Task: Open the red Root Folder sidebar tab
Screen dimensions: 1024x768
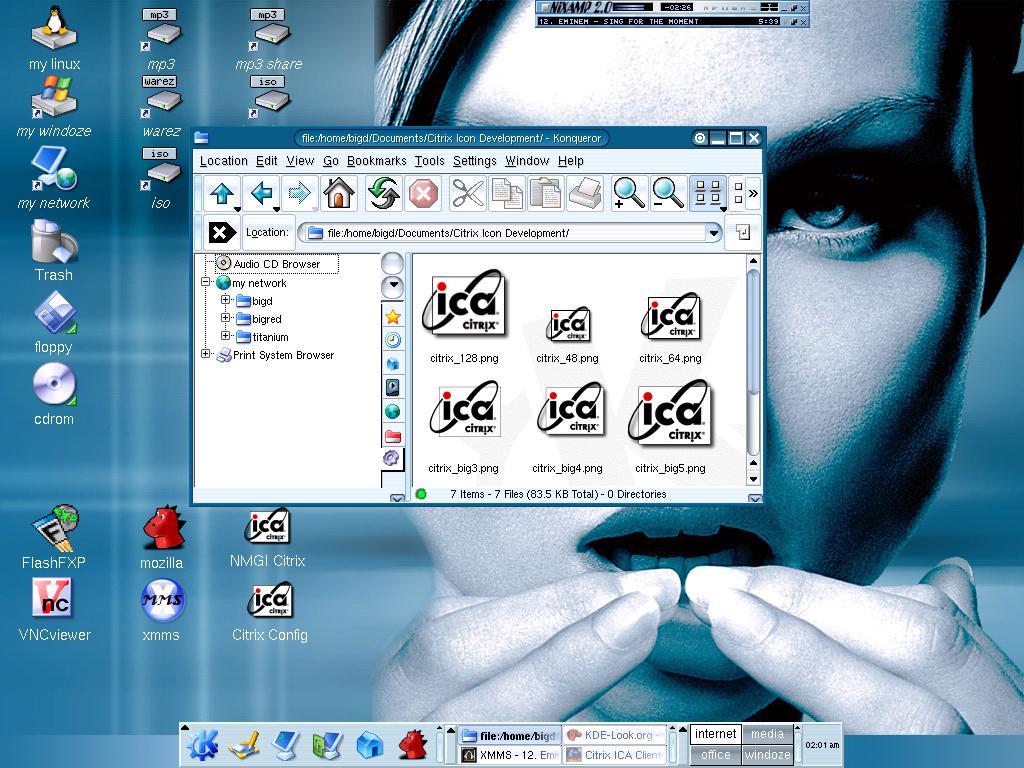Action: (x=393, y=436)
